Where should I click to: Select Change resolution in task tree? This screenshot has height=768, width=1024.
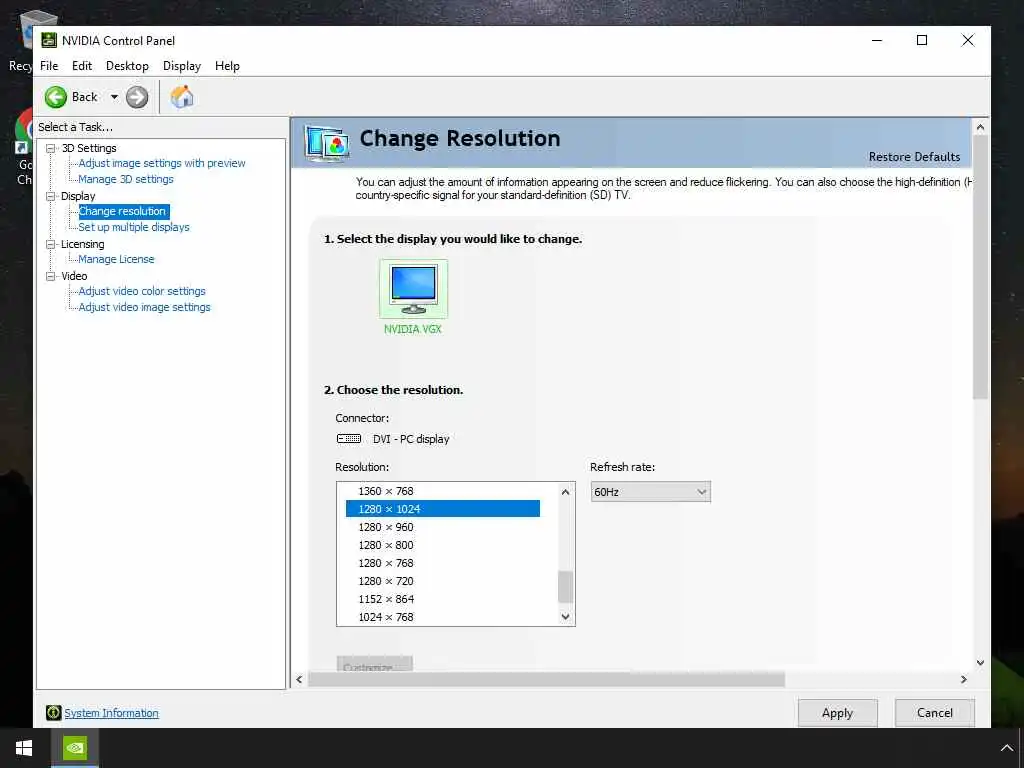click(123, 211)
